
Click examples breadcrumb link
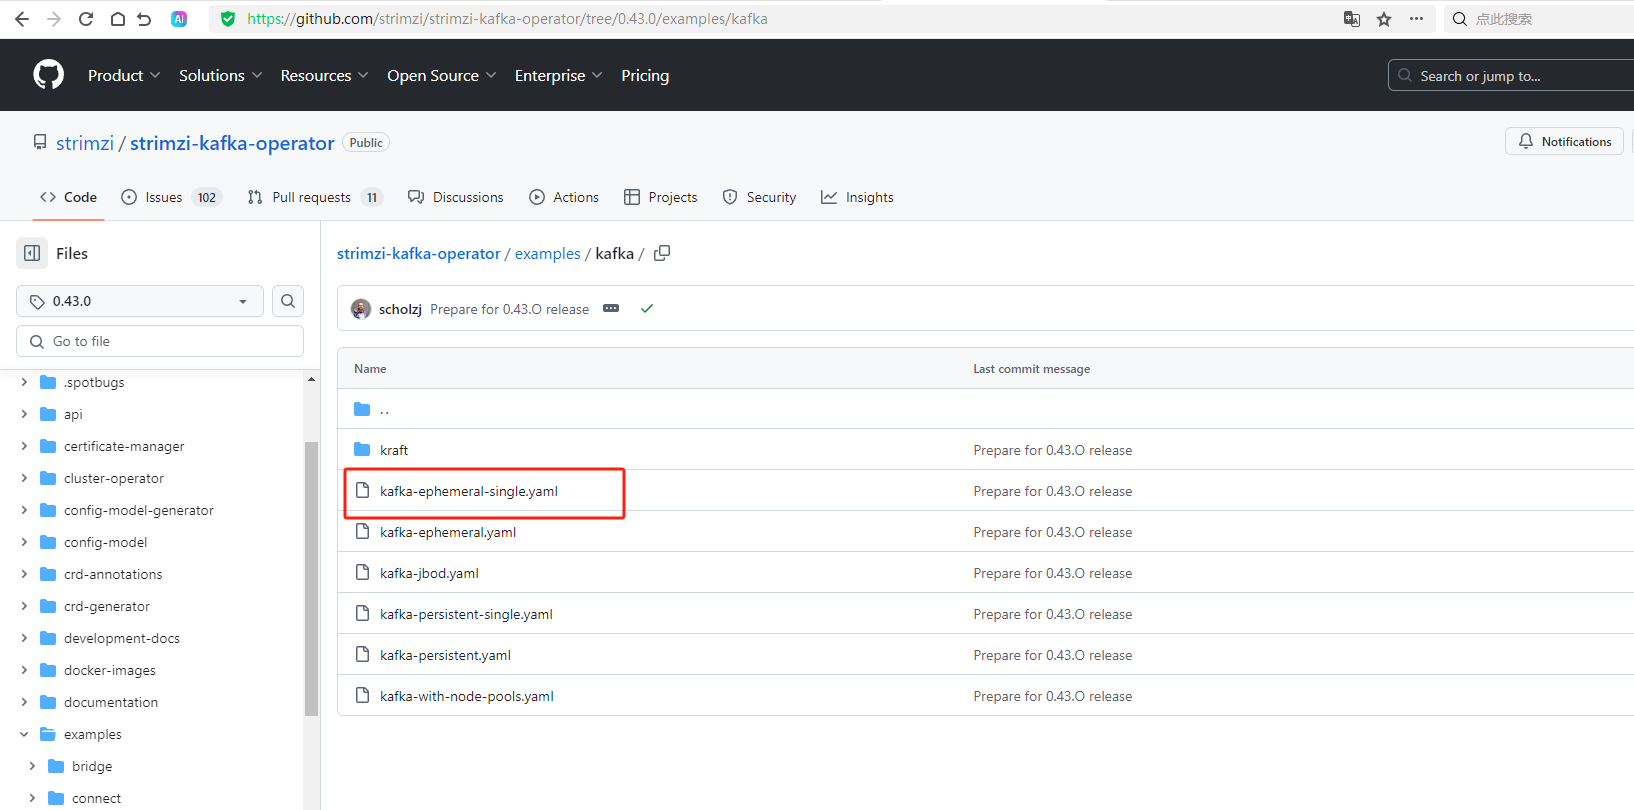548,254
